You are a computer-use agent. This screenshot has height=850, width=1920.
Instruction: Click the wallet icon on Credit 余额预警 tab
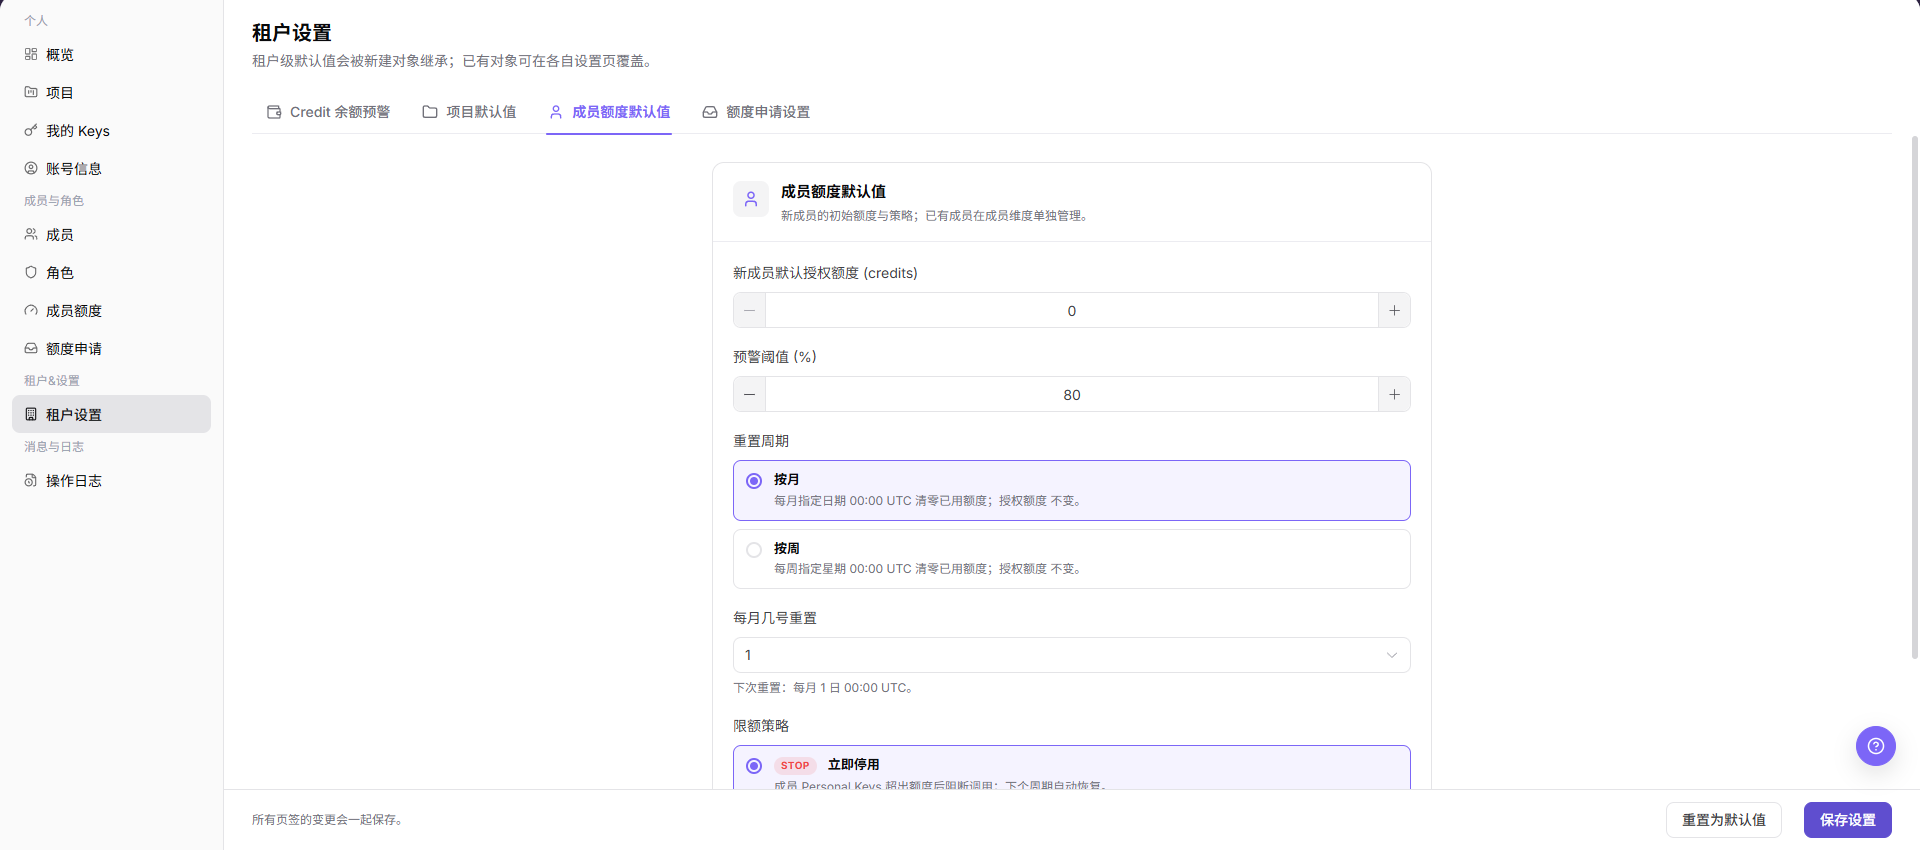click(274, 112)
